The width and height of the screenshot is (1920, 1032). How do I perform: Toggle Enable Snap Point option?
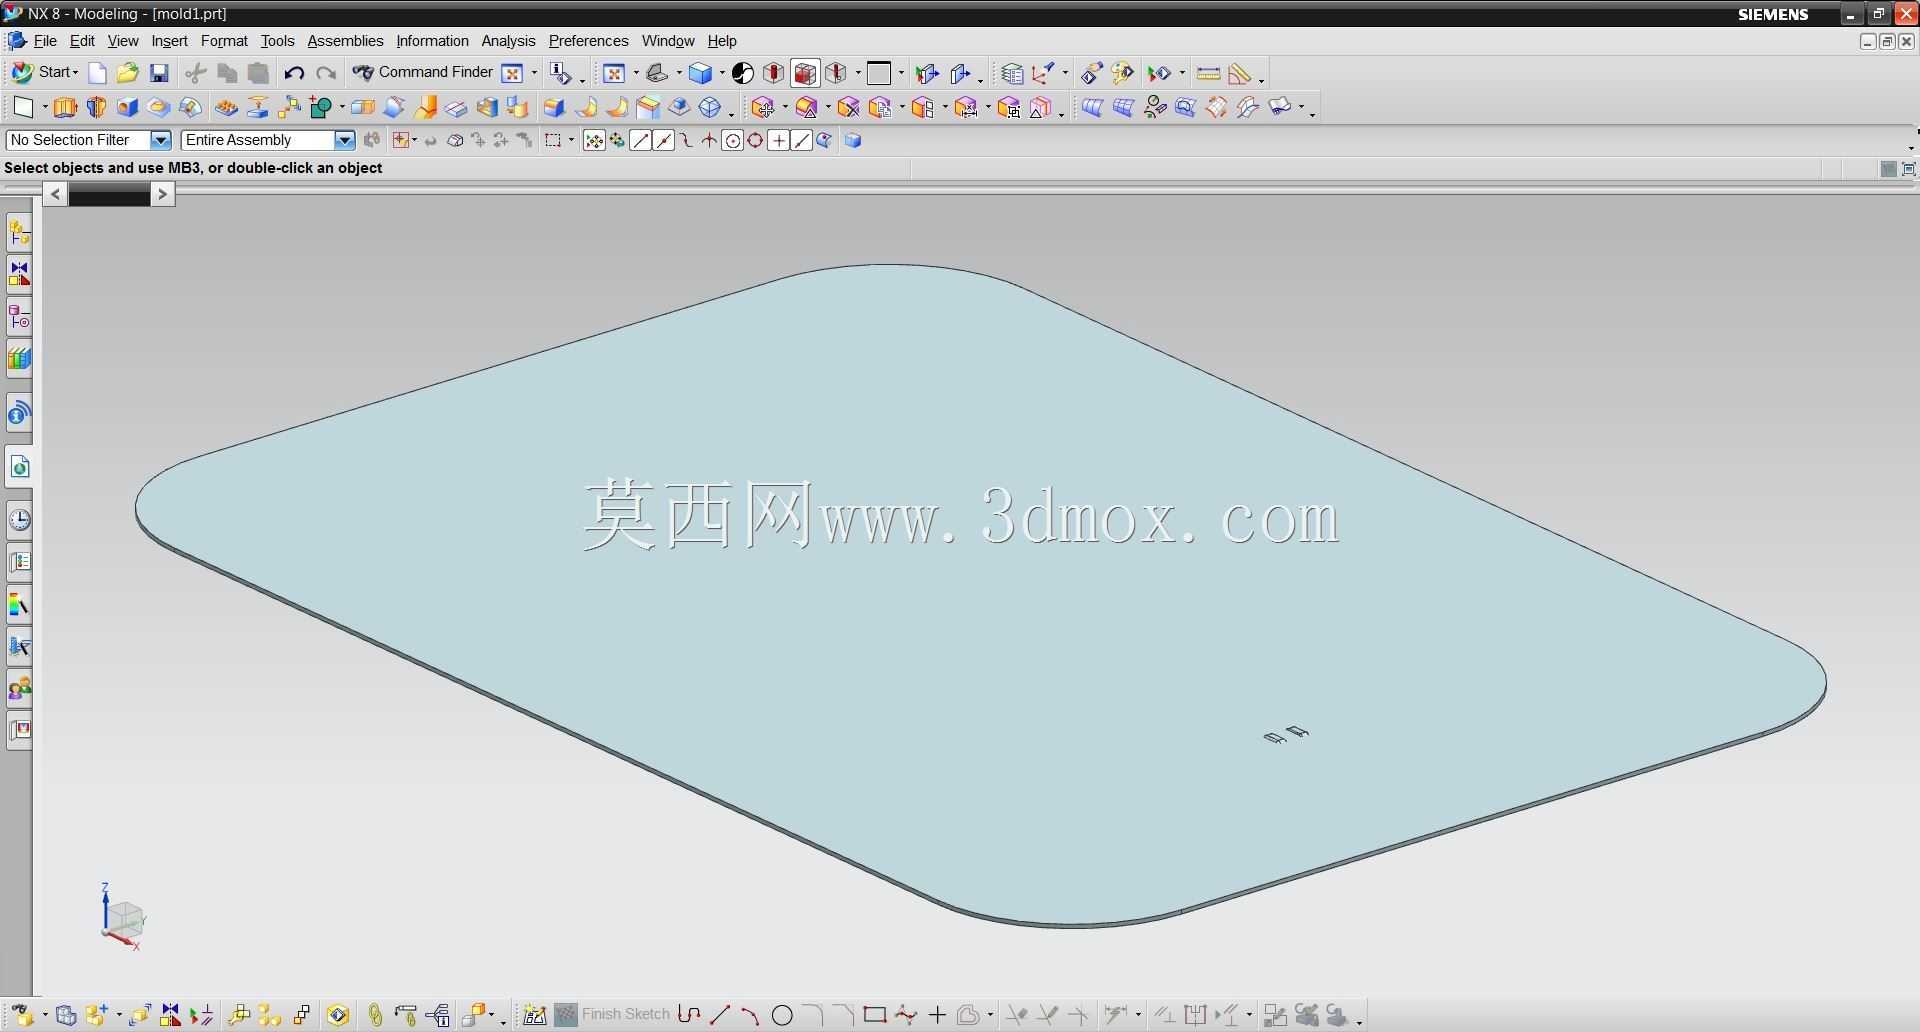pyautogui.click(x=594, y=141)
